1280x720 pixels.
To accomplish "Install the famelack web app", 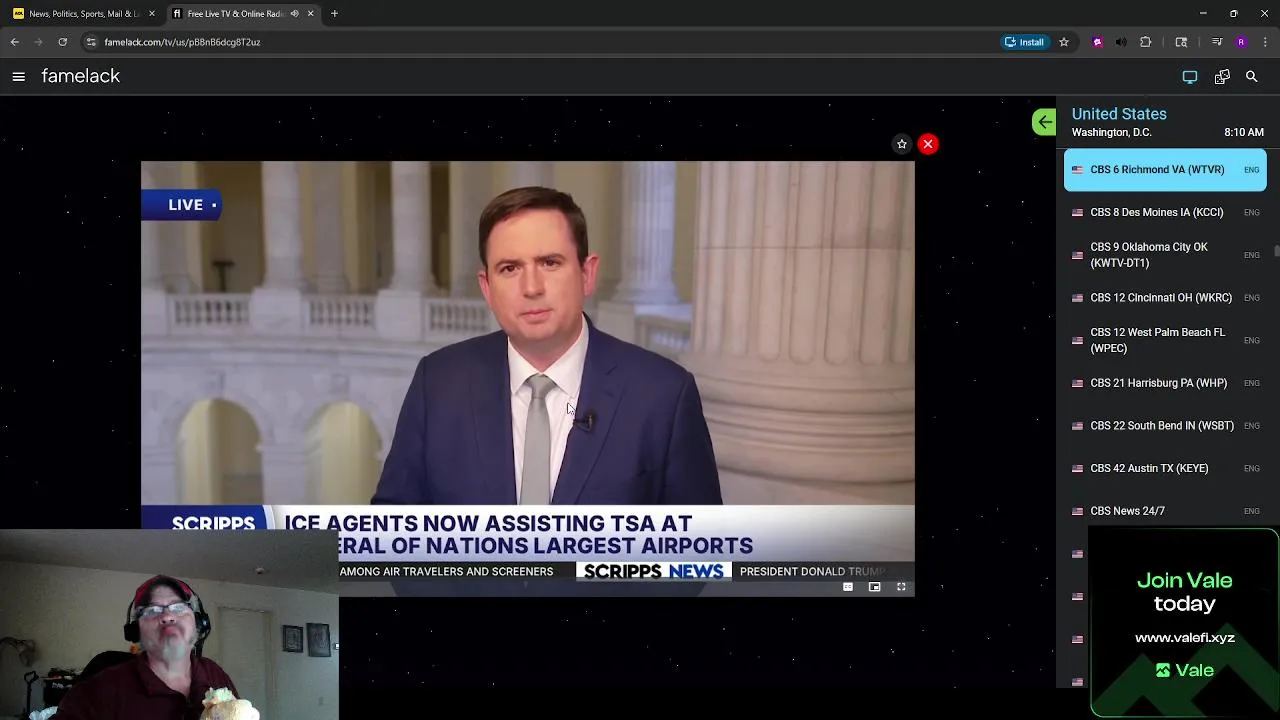I will [1025, 42].
